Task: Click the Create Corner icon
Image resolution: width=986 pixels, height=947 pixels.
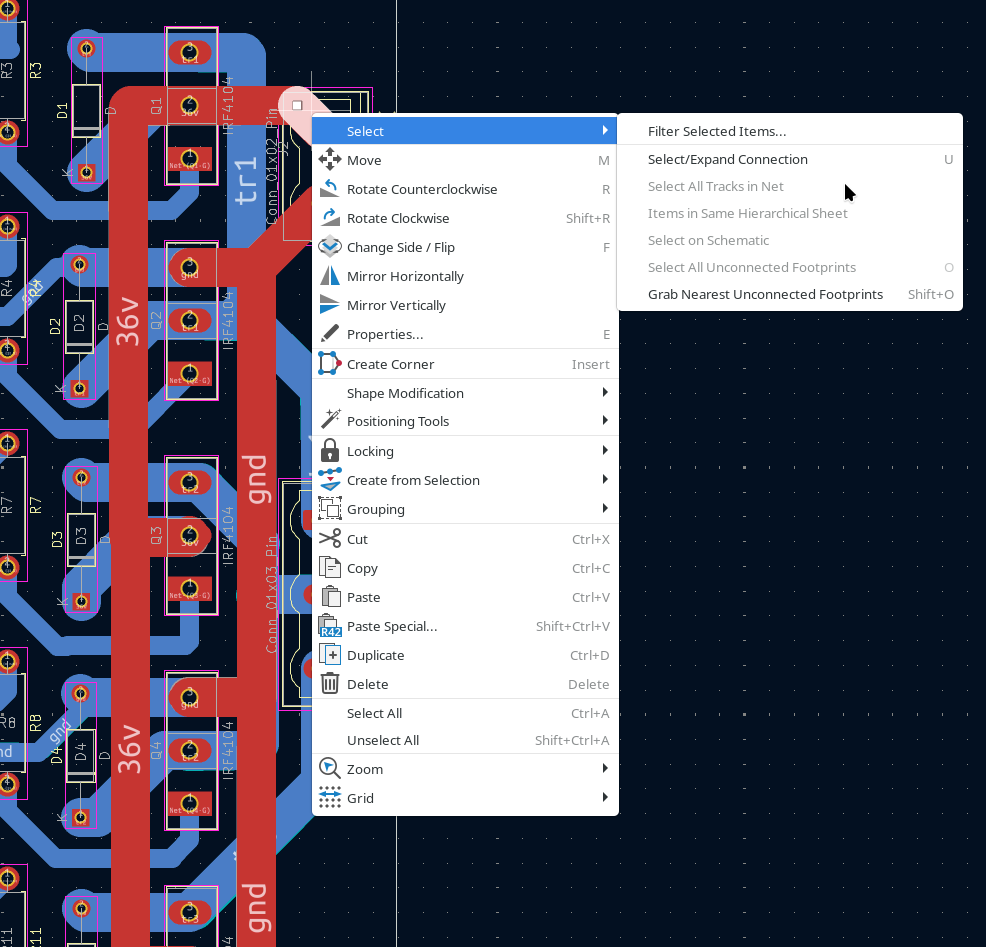Action: 329,364
